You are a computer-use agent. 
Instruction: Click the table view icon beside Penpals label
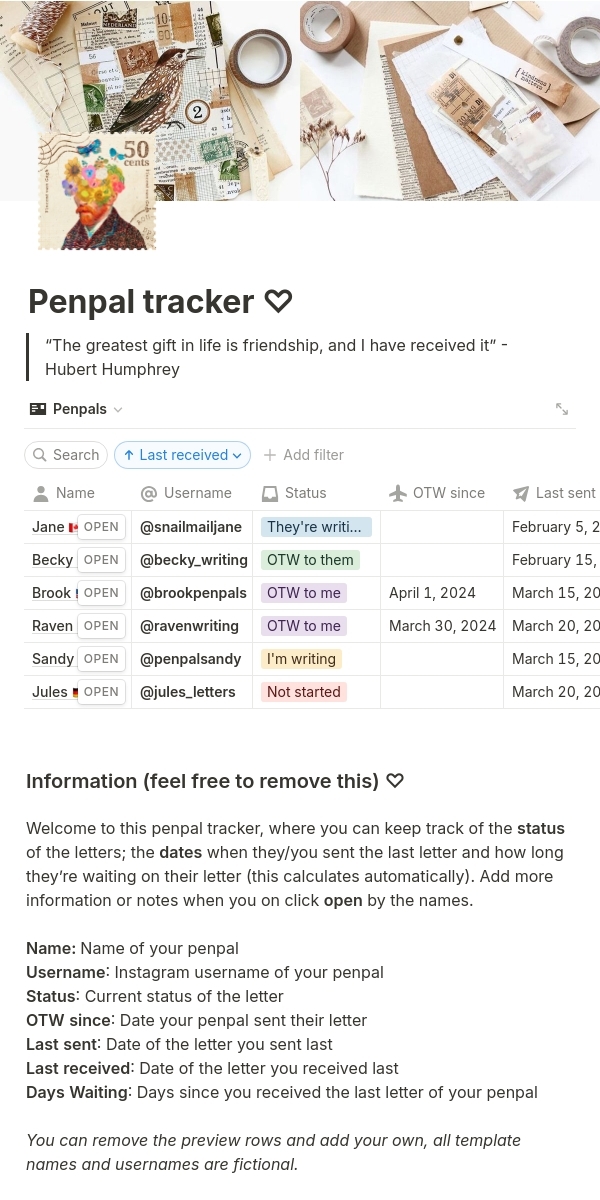click(x=38, y=409)
